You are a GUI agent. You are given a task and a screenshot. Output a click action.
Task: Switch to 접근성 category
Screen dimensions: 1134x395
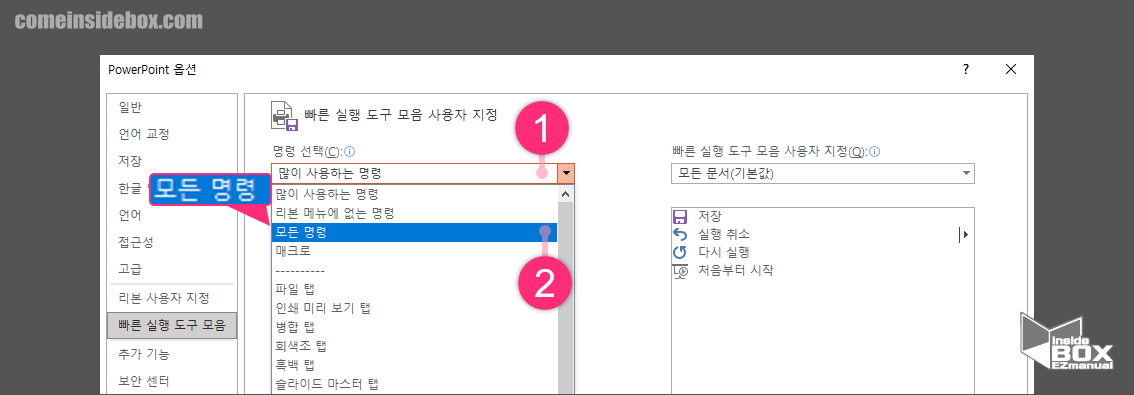pyautogui.click(x=135, y=242)
